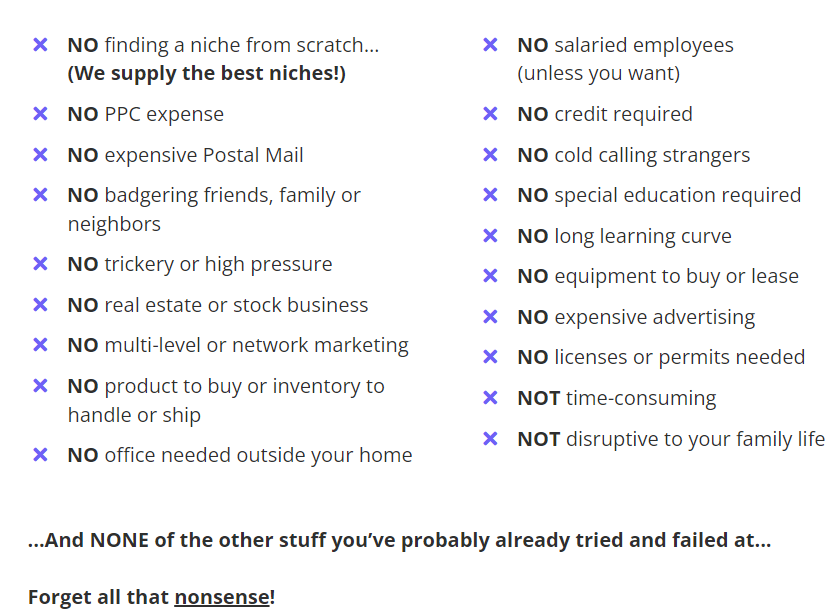Image resolution: width=839 pixels, height=616 pixels.
Task: Click the X icon next to 'NO expensive Postal Mail'
Action: (x=40, y=155)
